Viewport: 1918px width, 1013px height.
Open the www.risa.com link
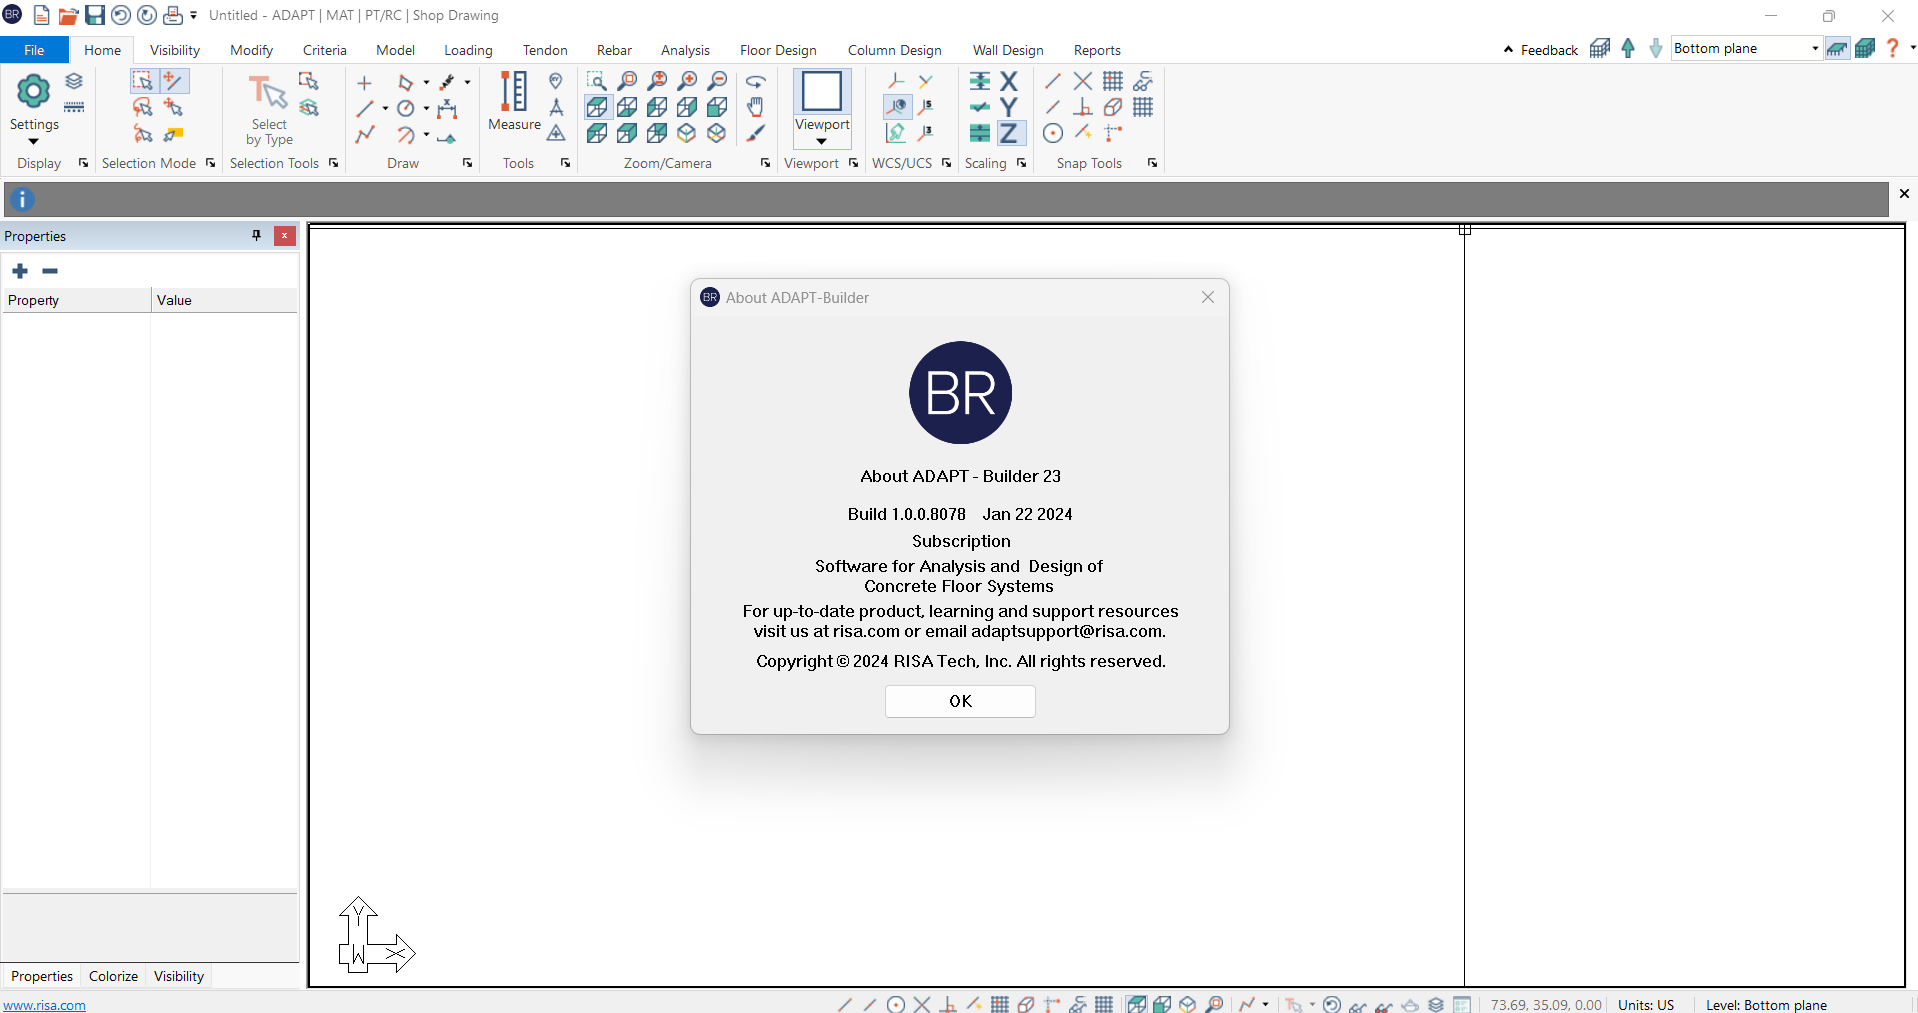45,1005
